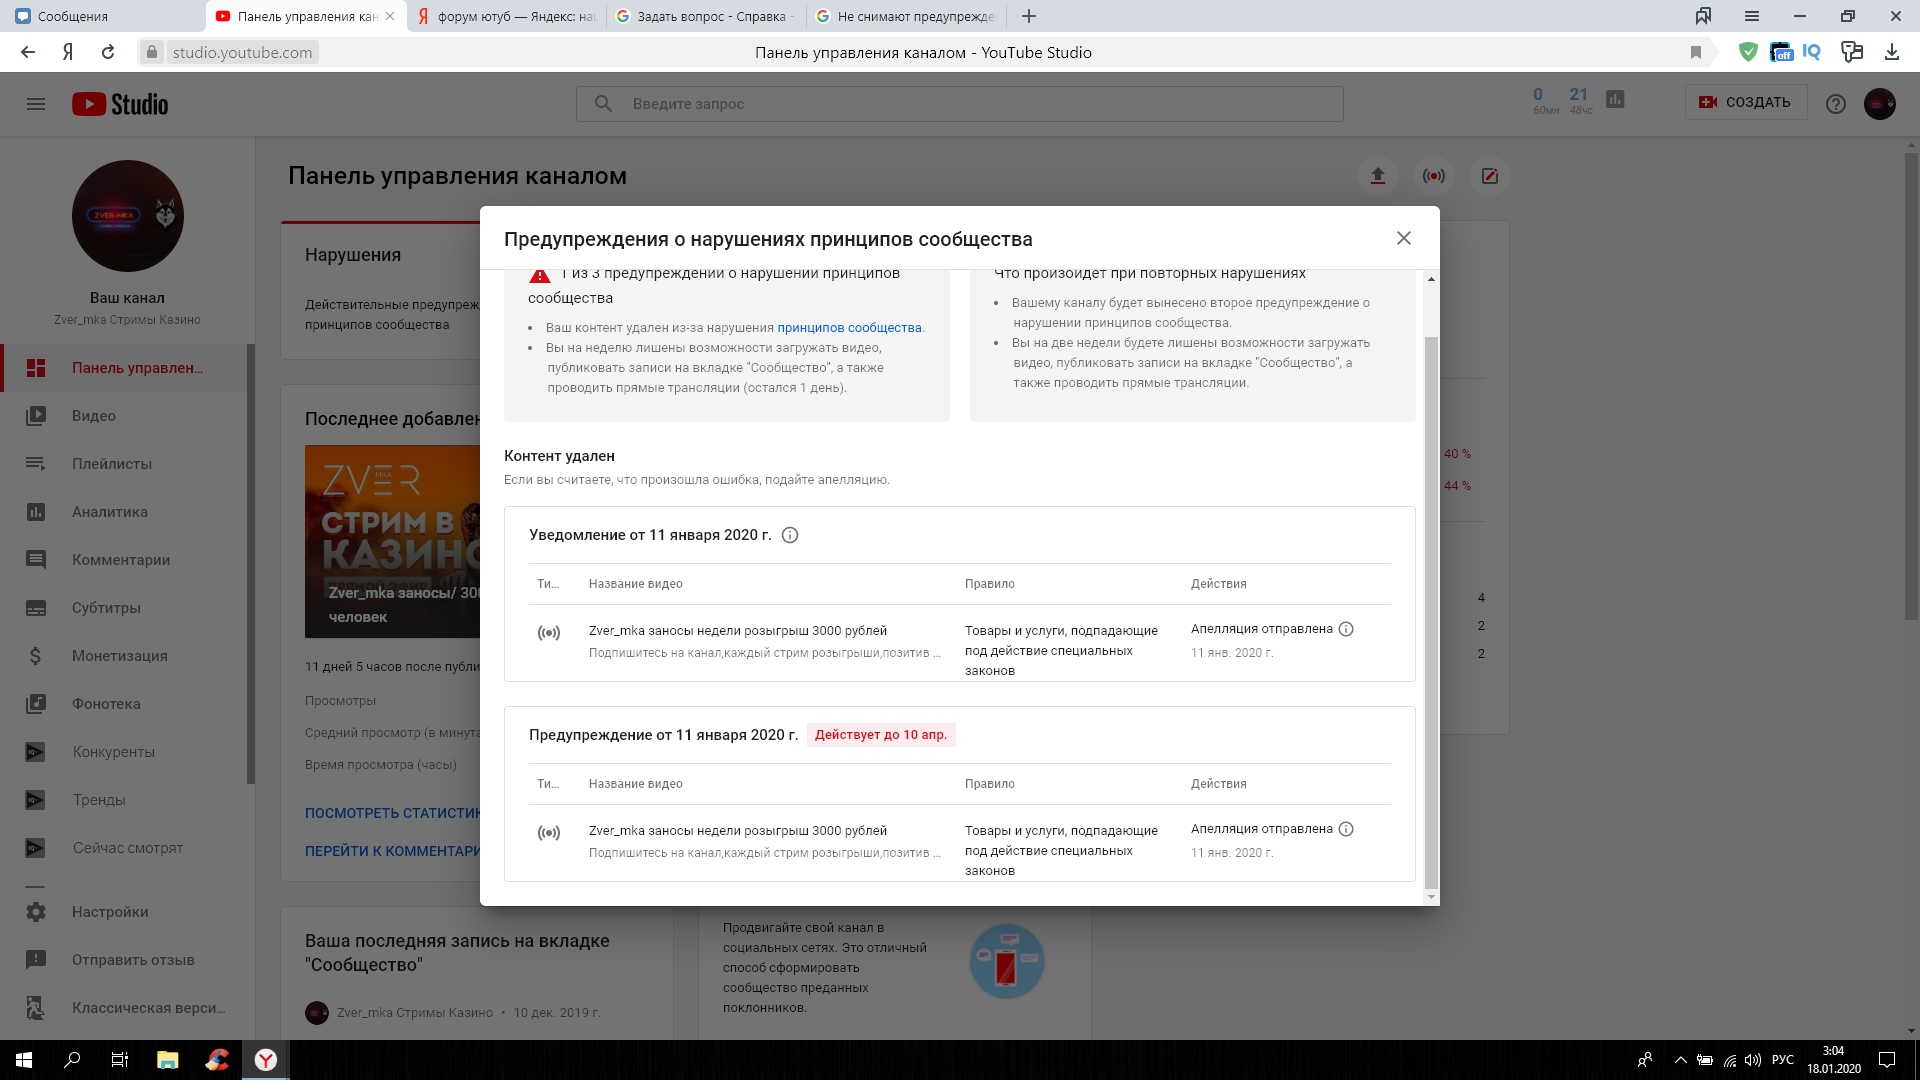This screenshot has height=1080, width=1920.
Task: Click the Фонотека music library icon
Action: [x=36, y=704]
